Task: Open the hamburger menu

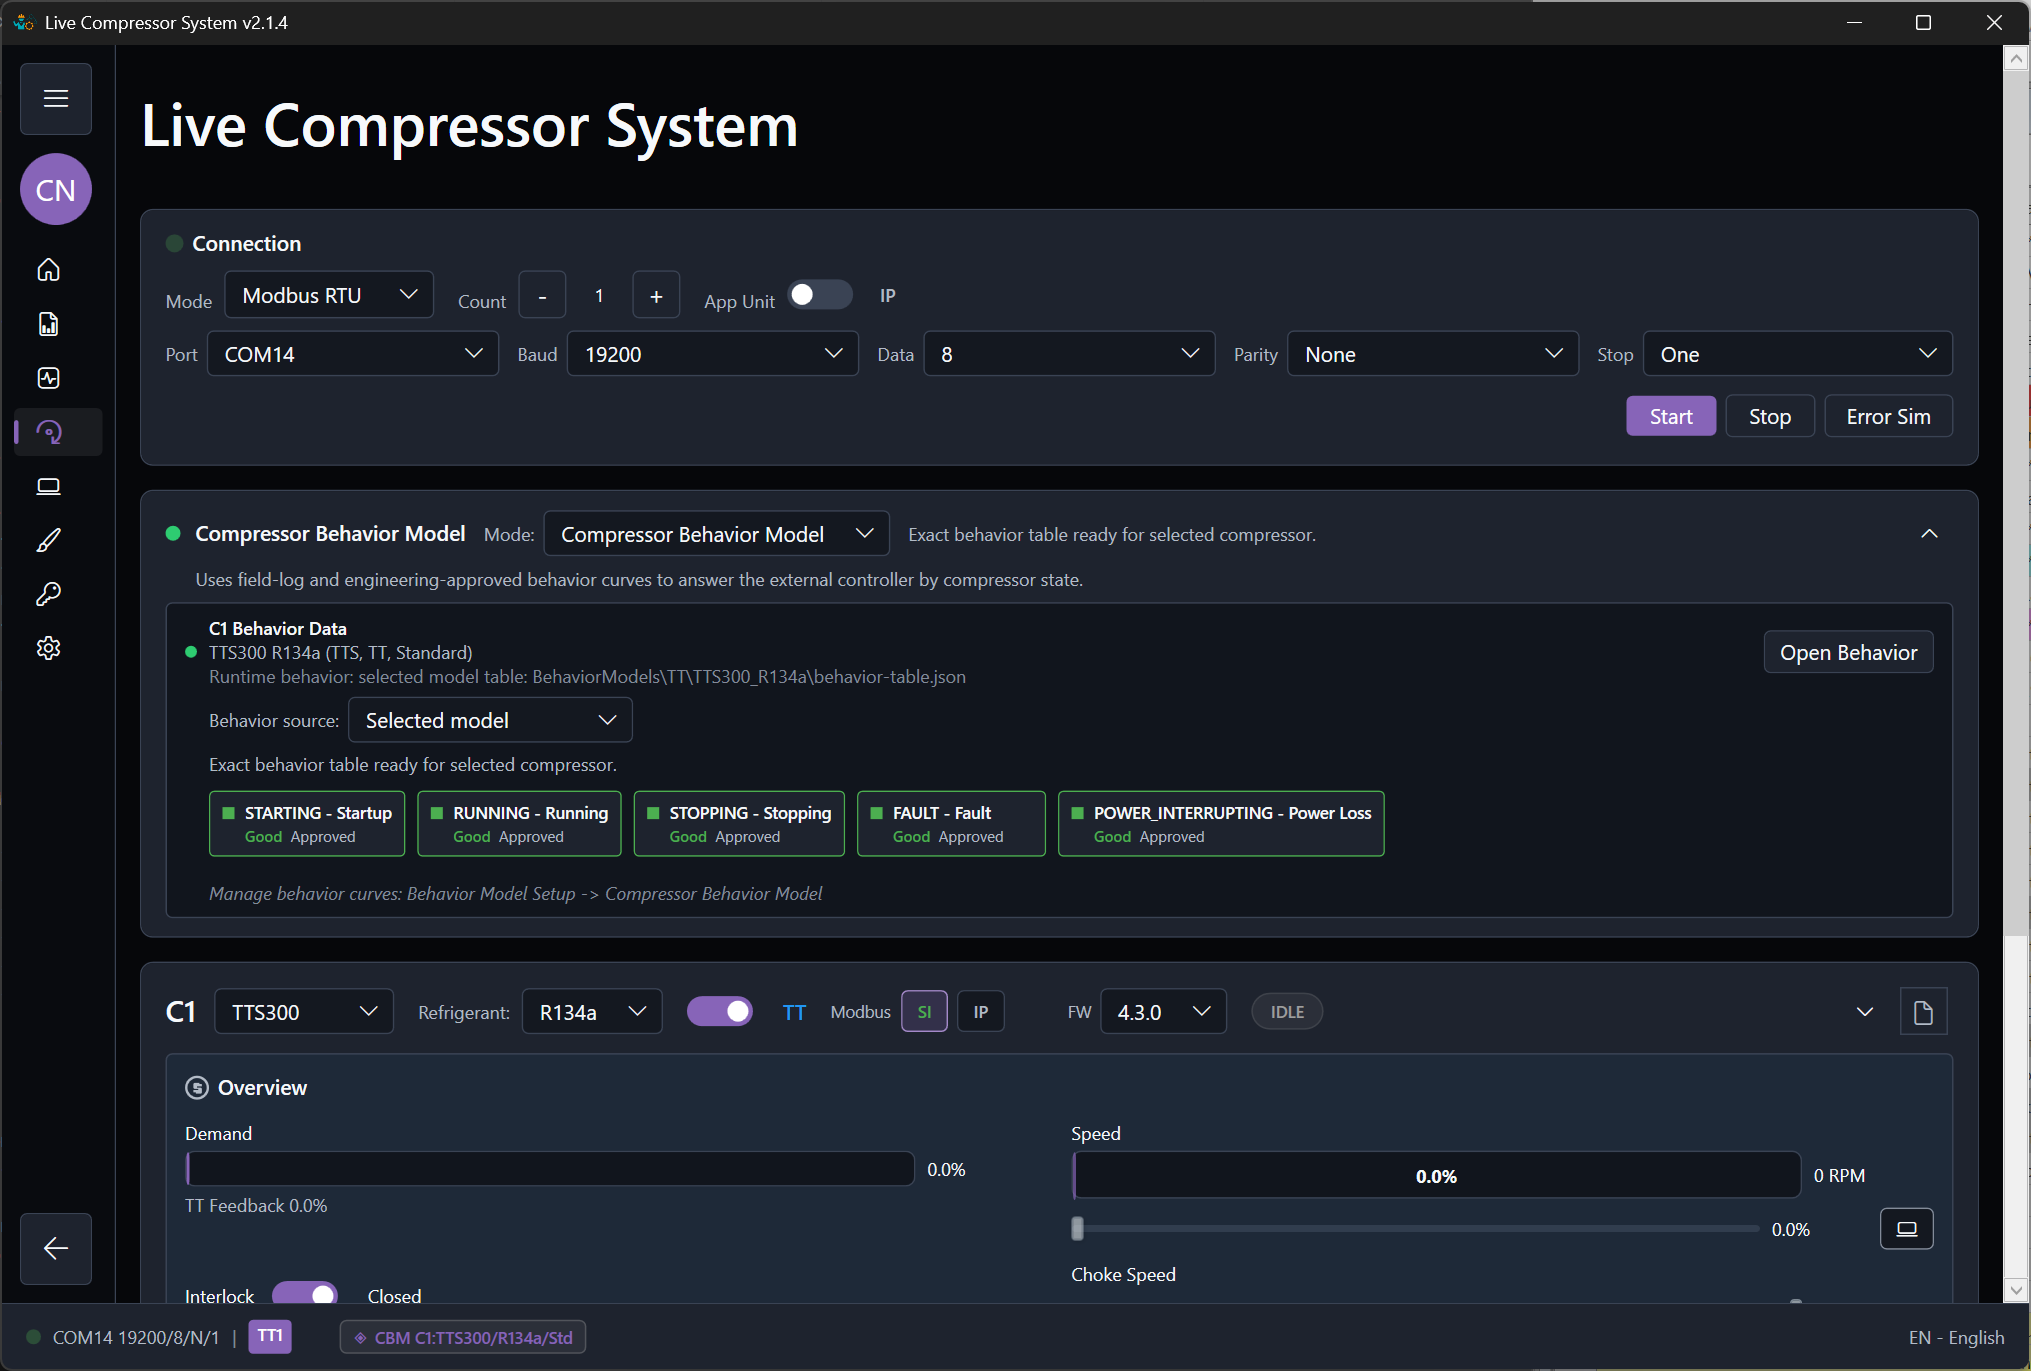Action: point(56,99)
